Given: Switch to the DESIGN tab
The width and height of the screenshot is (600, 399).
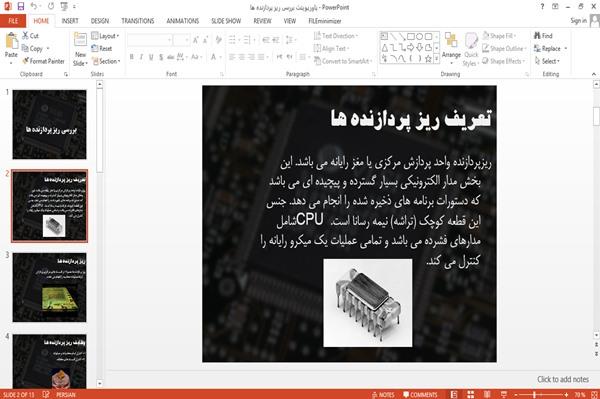Looking at the screenshot, I should coord(100,21).
